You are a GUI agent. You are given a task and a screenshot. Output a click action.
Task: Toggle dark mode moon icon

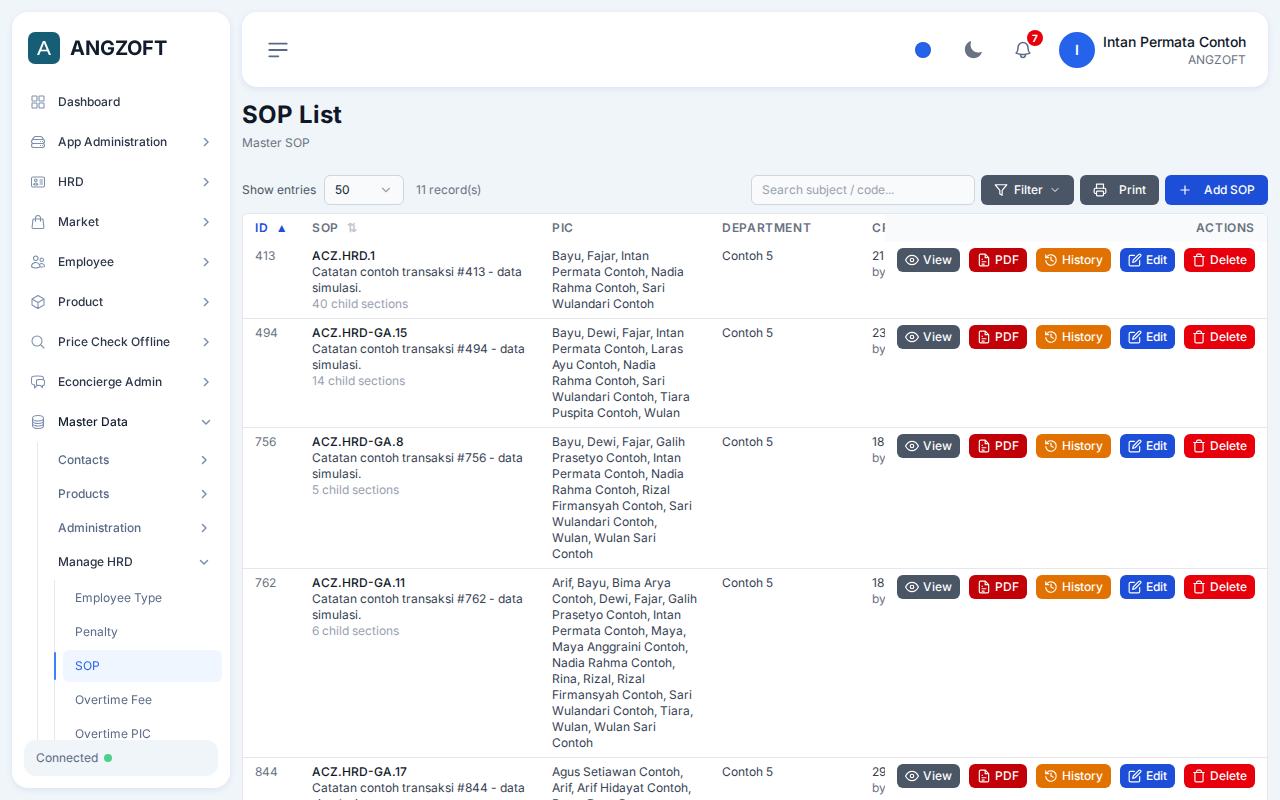coord(973,50)
